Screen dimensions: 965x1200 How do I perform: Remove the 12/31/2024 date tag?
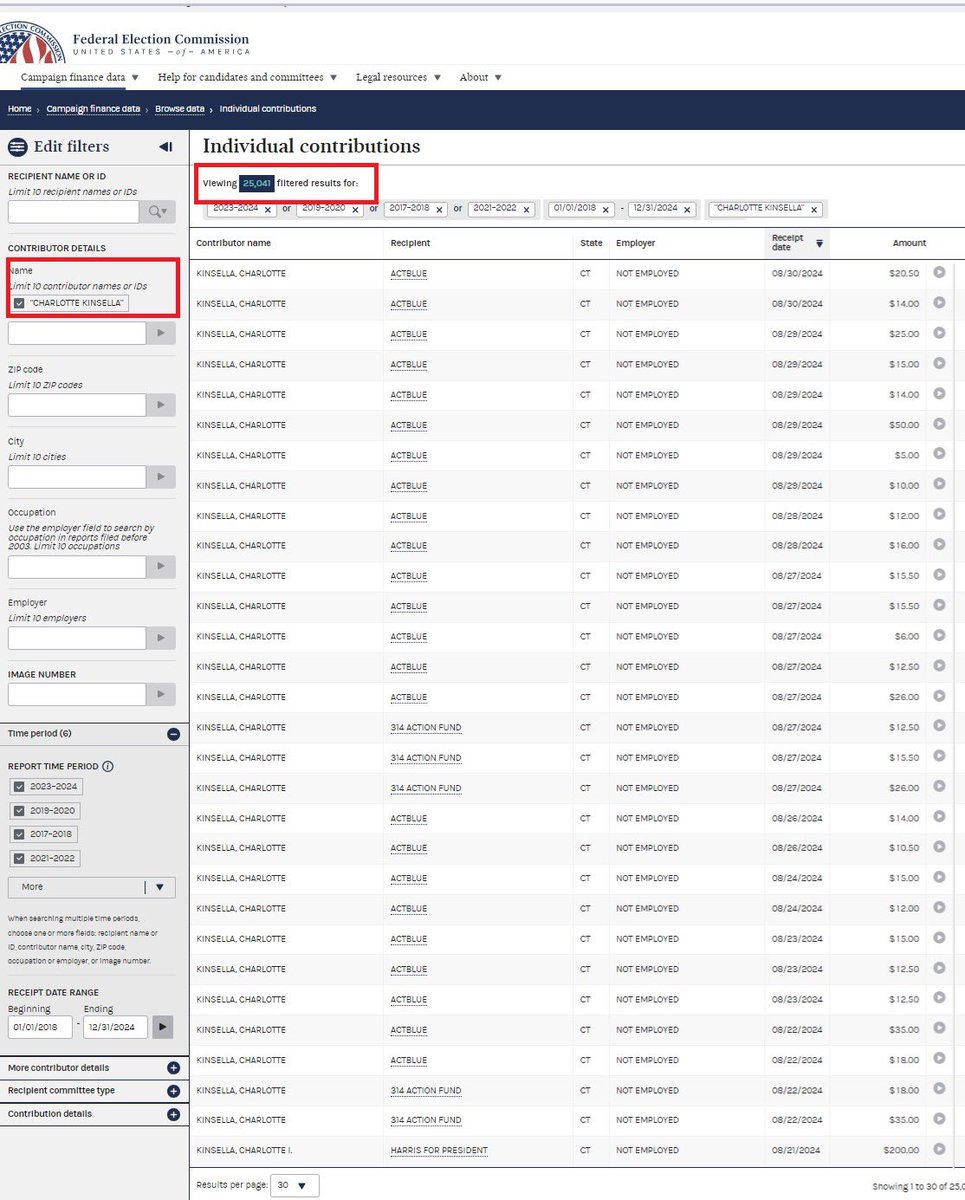point(687,210)
